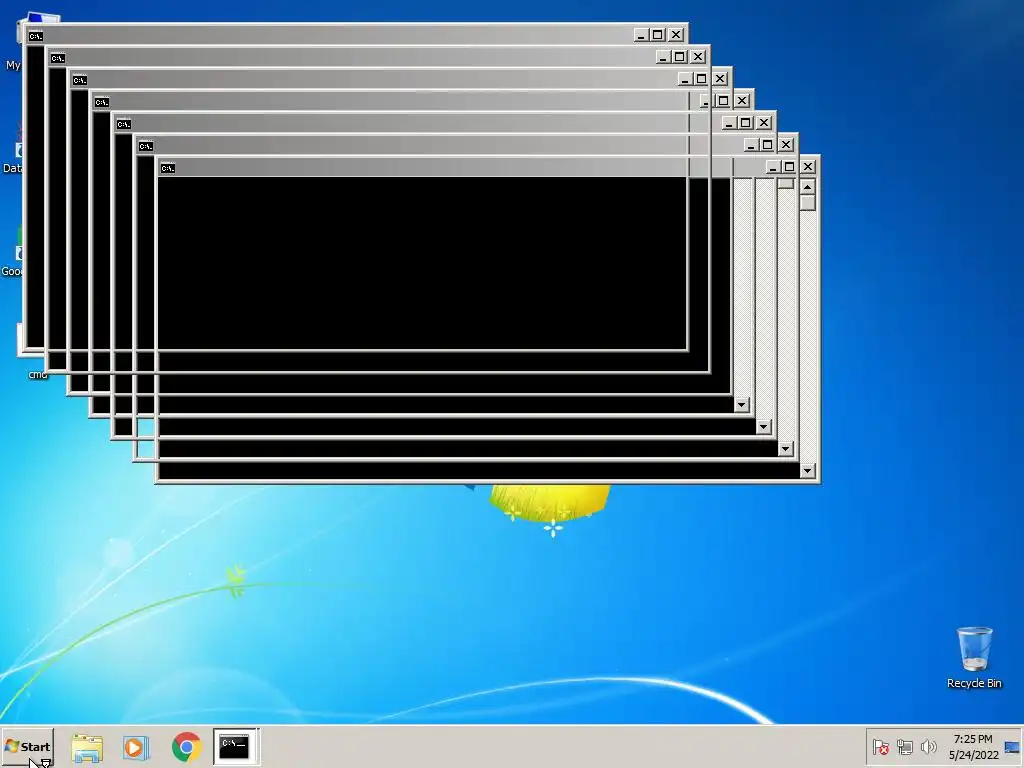Minimize the second cascaded cmd window
This screenshot has width=1024, height=768.
coord(662,57)
